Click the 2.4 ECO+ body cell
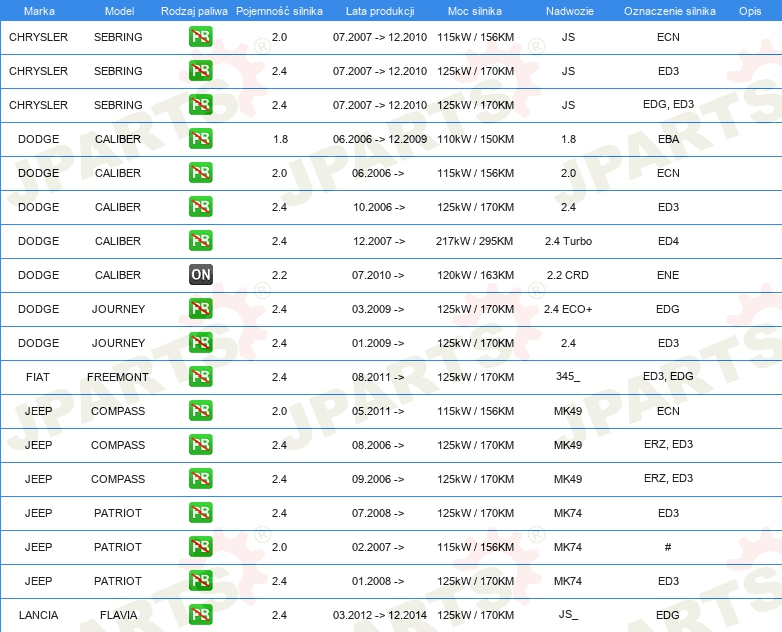This screenshot has height=632, width=782. pyautogui.click(x=568, y=309)
